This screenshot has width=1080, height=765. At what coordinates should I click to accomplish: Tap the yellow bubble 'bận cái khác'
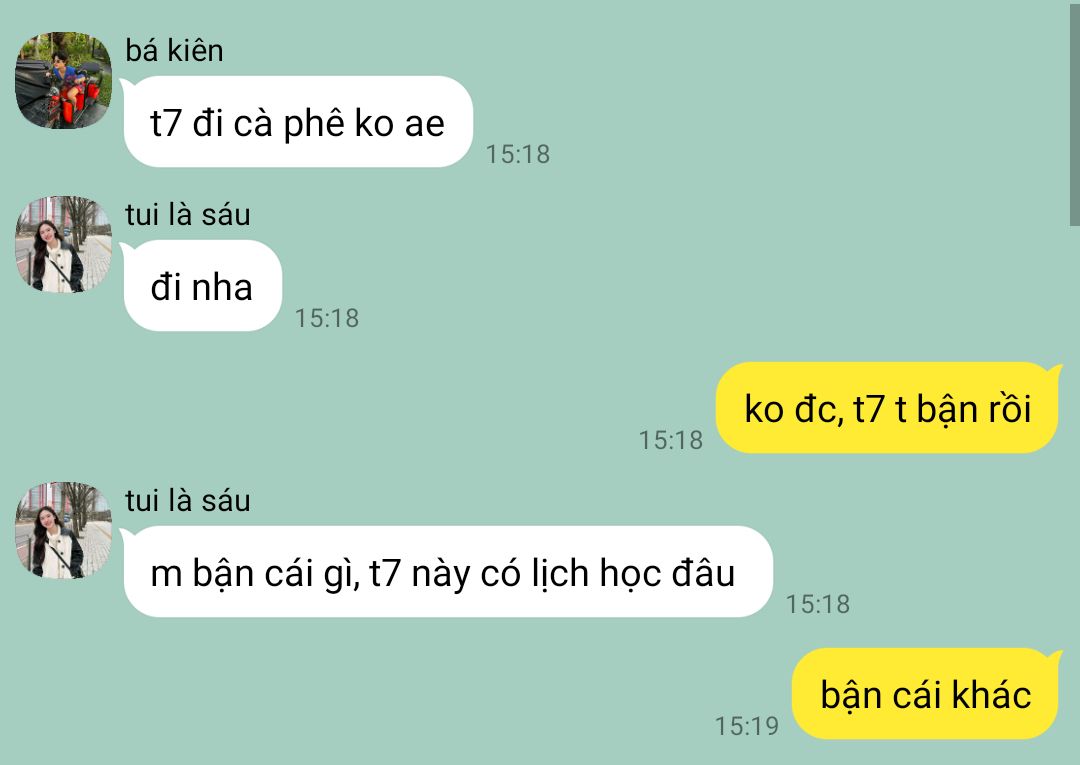click(926, 693)
